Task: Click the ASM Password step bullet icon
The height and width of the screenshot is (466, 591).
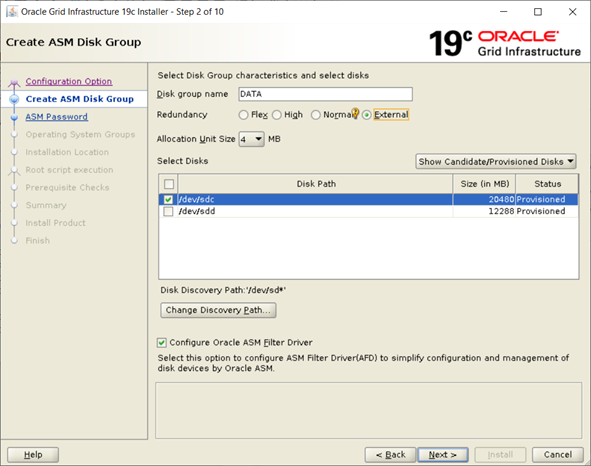Action: click(14, 117)
